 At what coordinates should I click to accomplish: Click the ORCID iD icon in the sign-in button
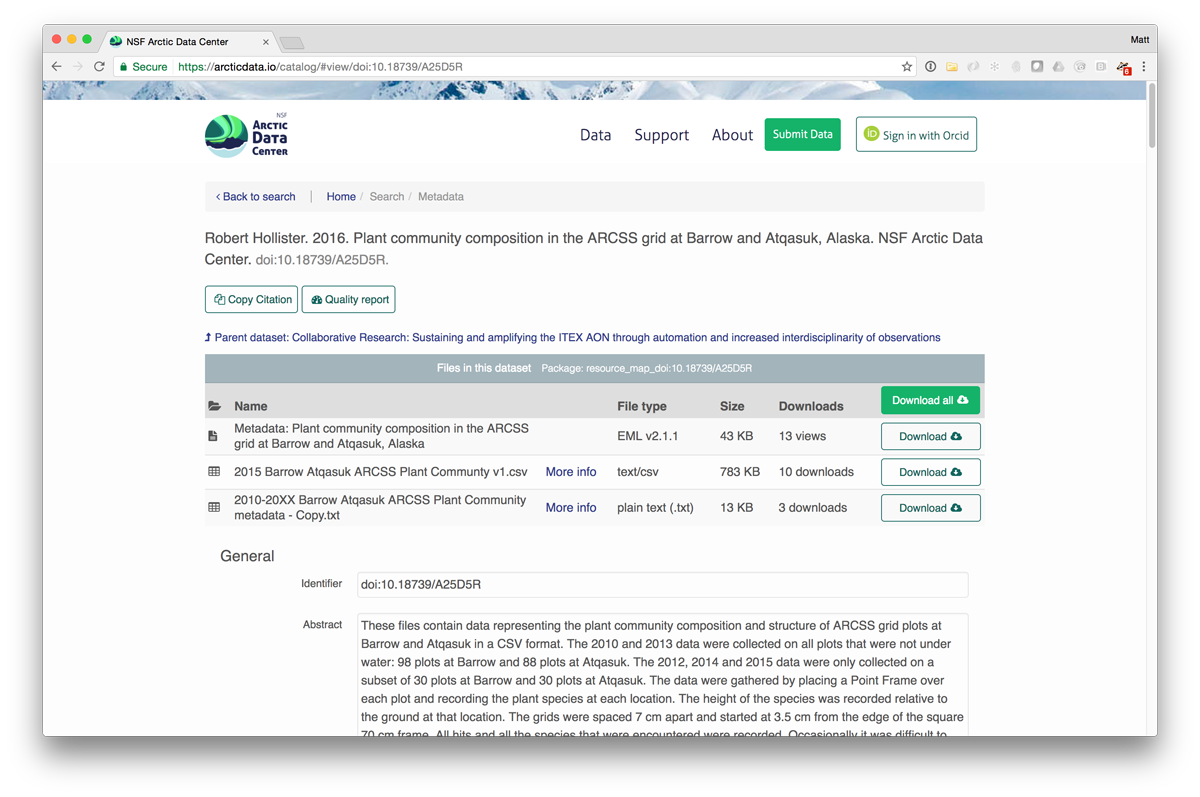869,133
